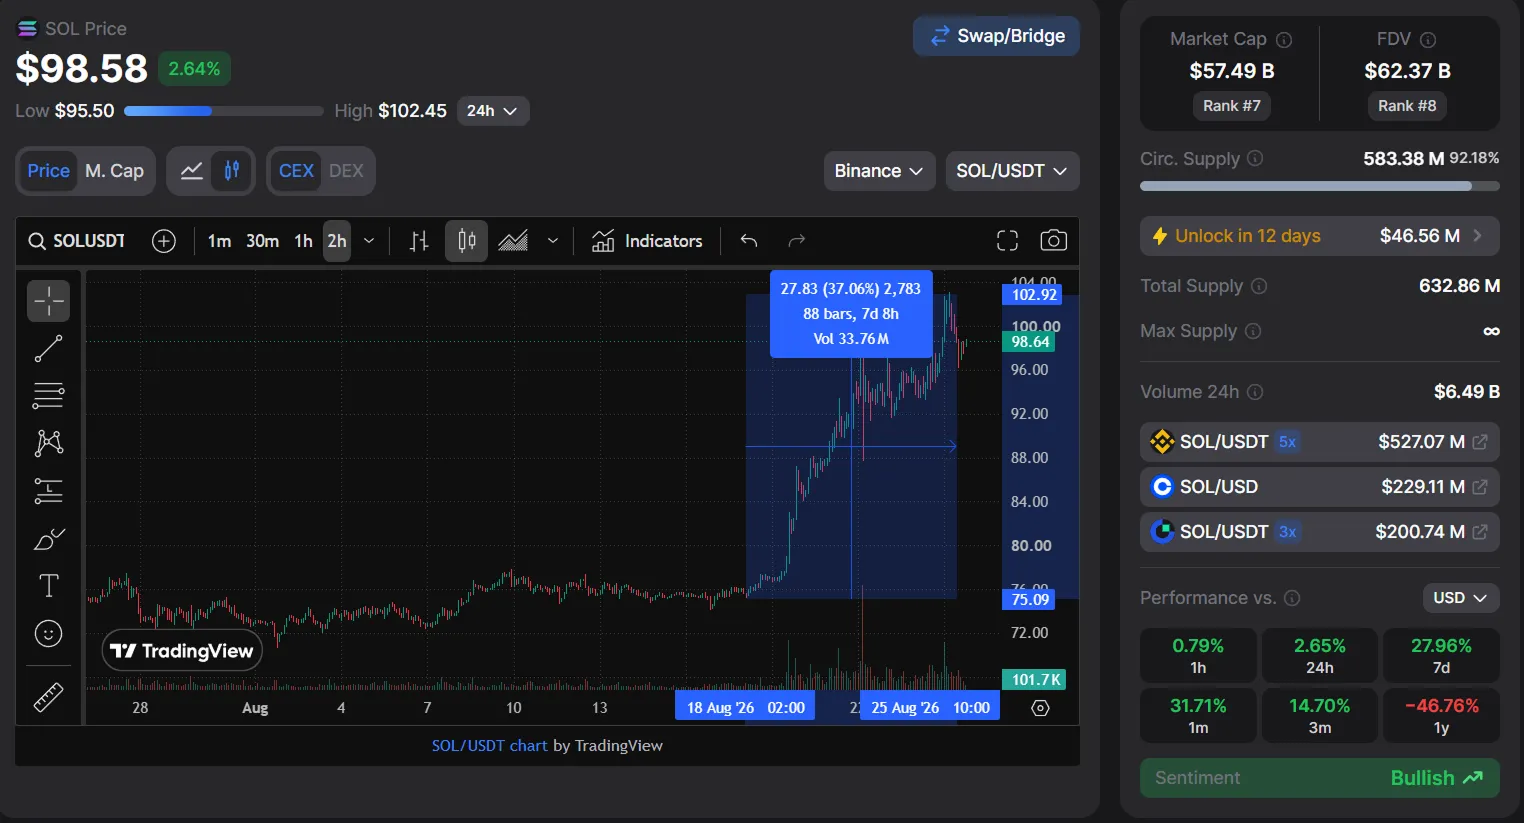Open Coinbase SOL/USD market external link
1524x823 pixels.
click(1480, 487)
